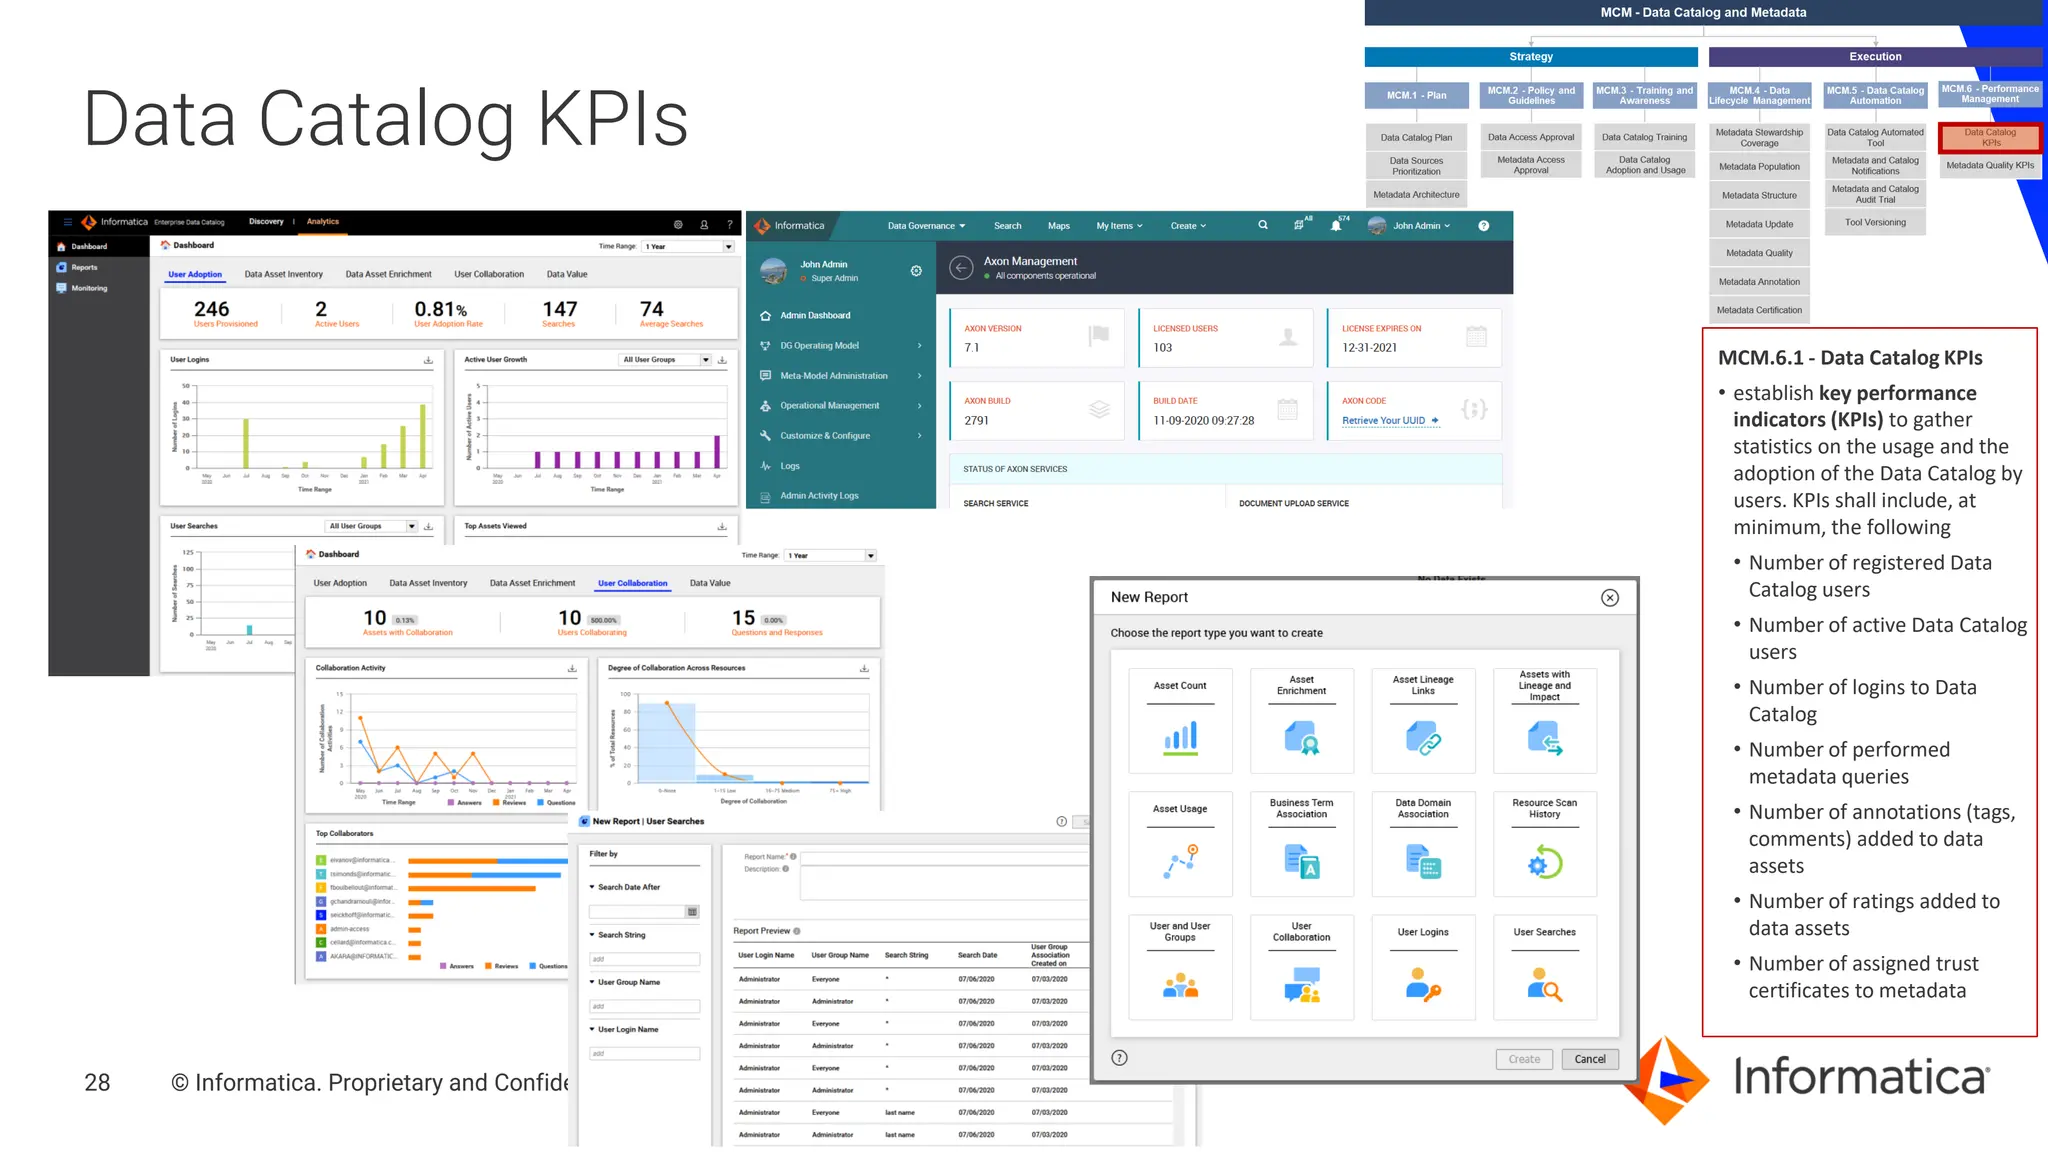This screenshot has height=1152, width=2048.
Task: Choose User Collaboration report type card
Action: coord(1302,967)
